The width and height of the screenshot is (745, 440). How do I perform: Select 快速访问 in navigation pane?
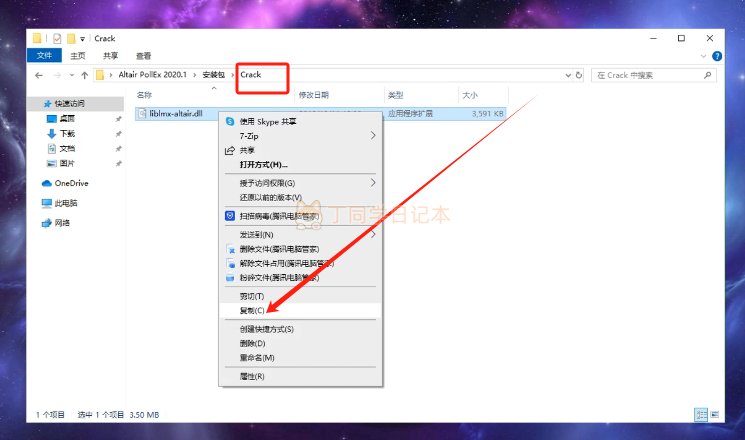[69, 104]
